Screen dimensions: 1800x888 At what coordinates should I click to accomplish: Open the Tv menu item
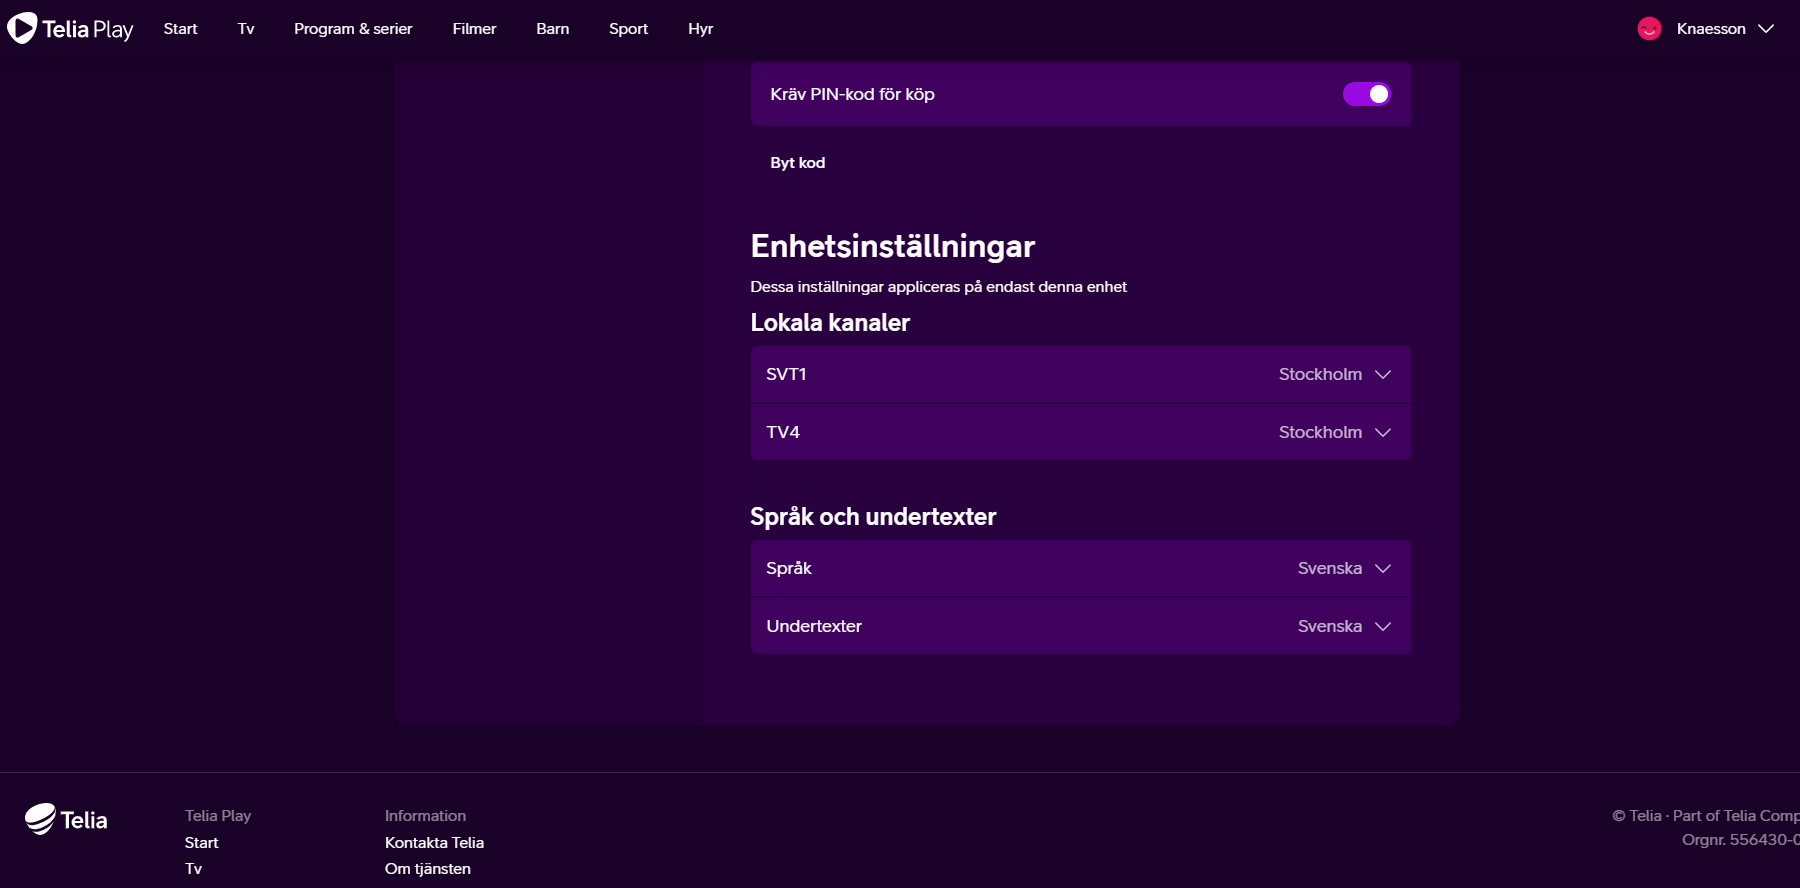pos(246,29)
